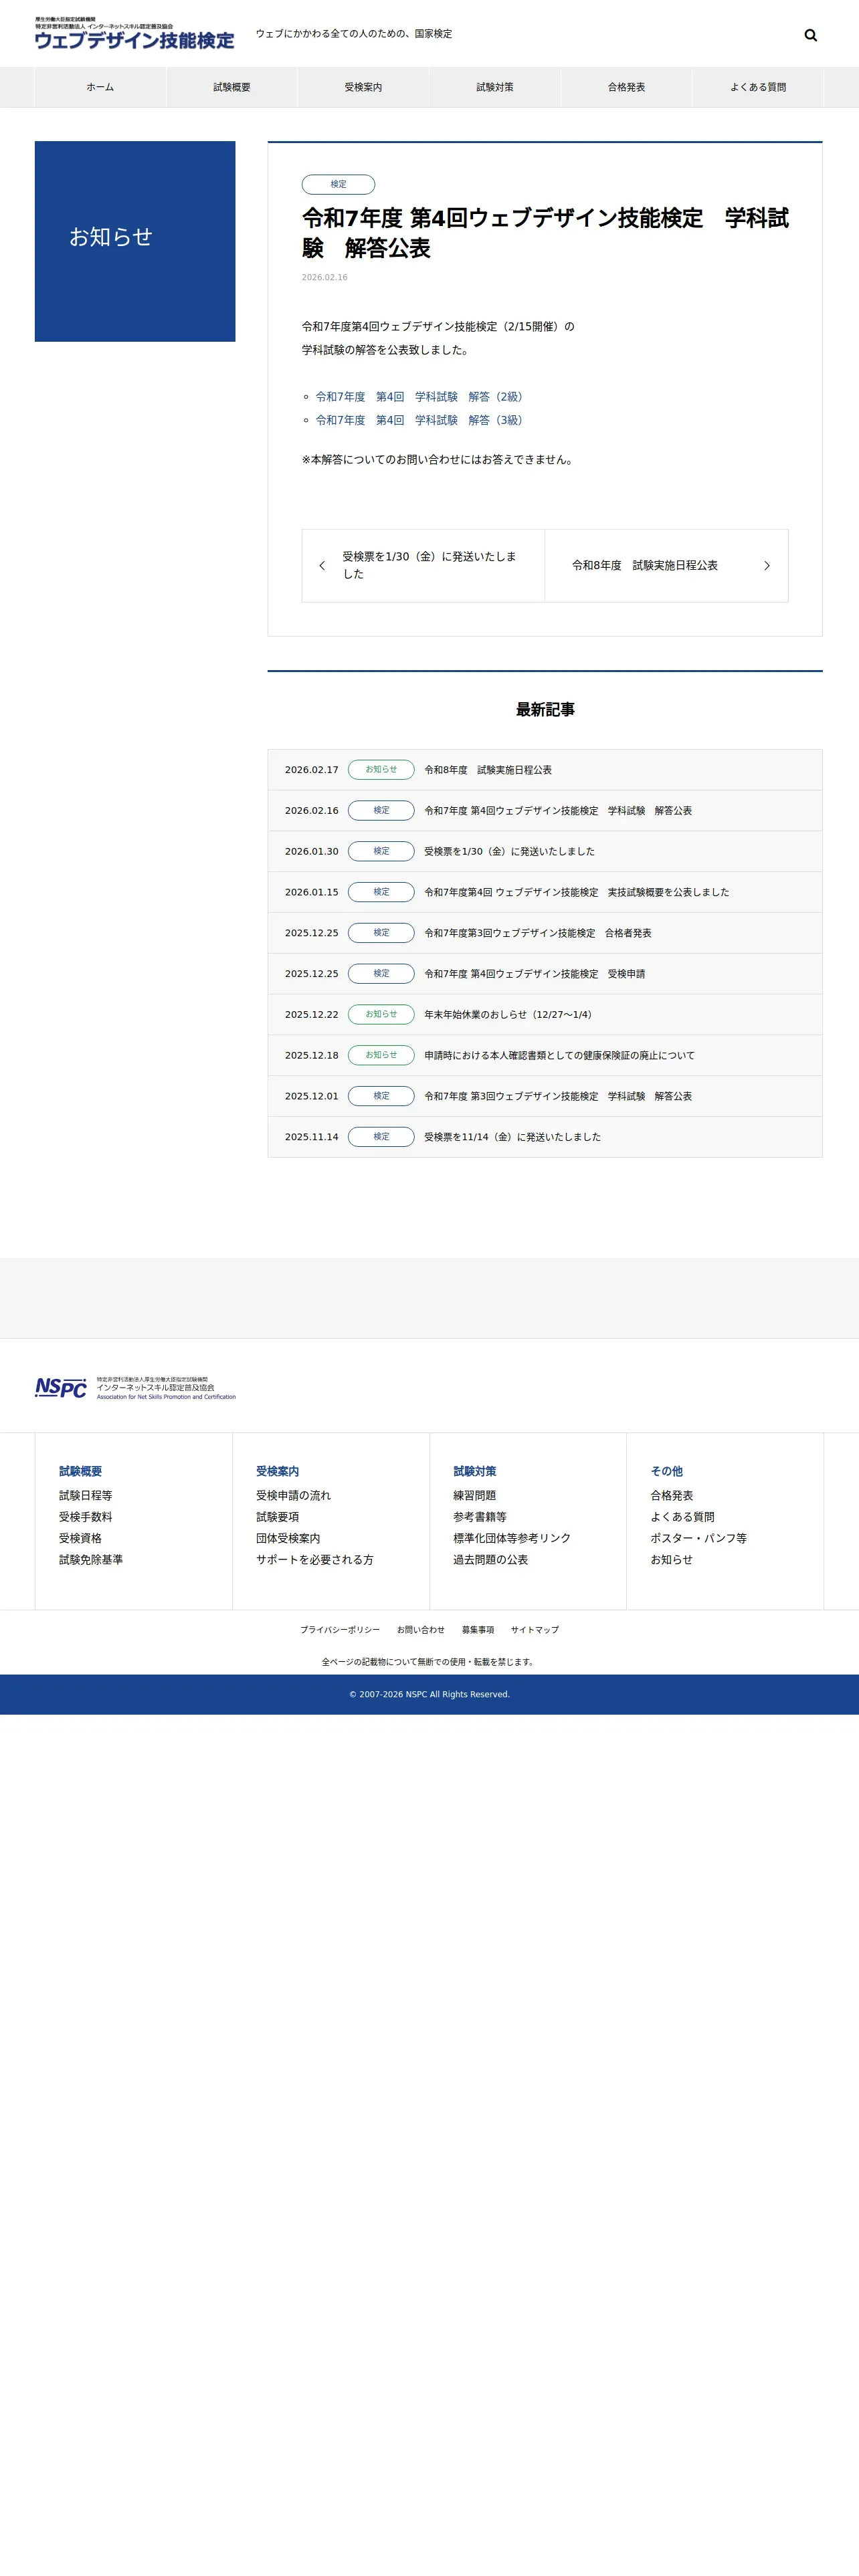
Task: Open 試験概要 in the navigation bar
Action: (232, 87)
